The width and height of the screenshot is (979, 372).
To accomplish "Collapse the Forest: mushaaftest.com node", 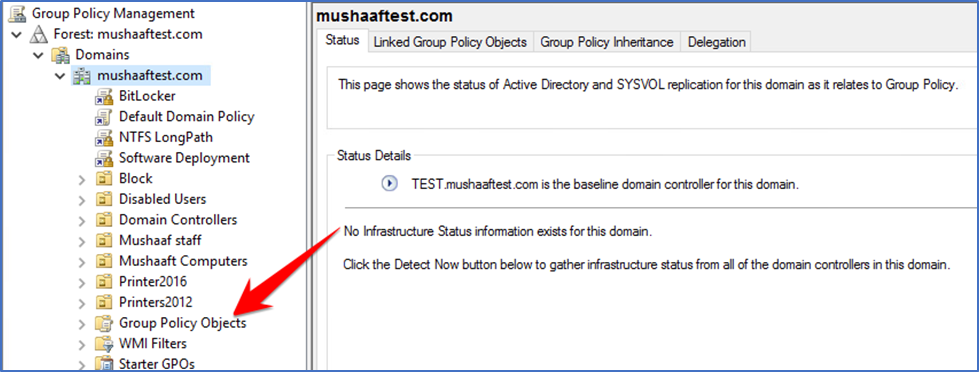I will click(x=17, y=34).
